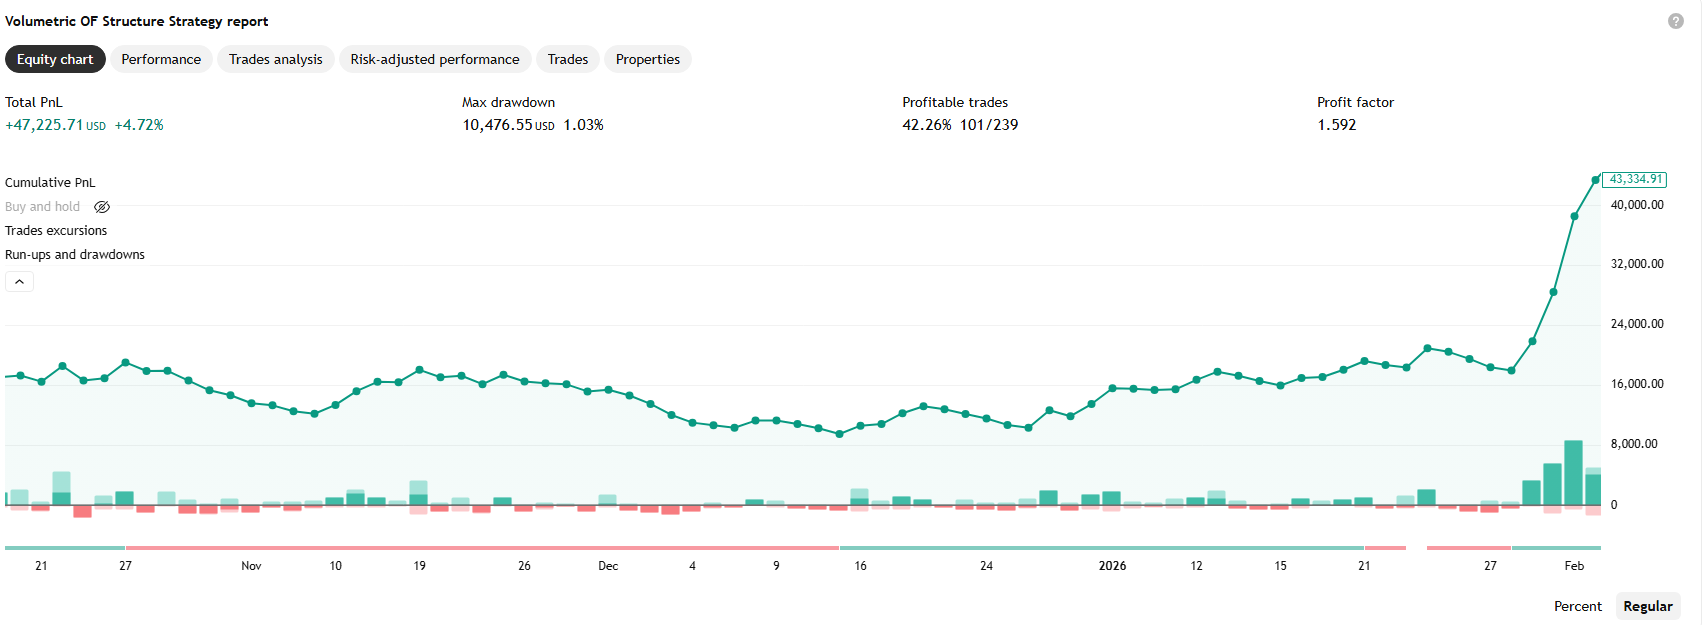
Task: Open the help icon for the strategy report
Action: click(1676, 21)
